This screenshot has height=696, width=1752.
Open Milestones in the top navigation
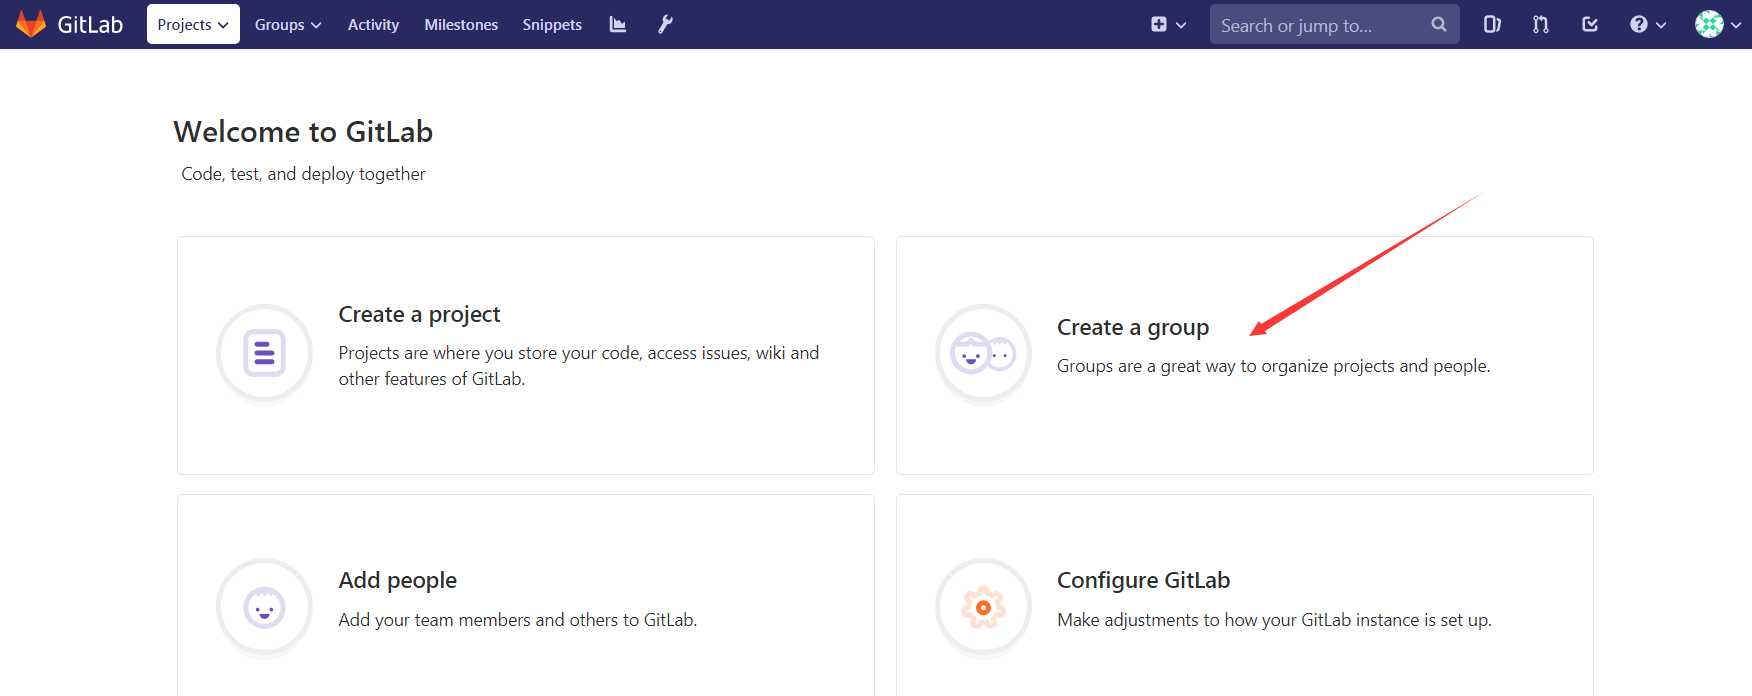[x=461, y=24]
